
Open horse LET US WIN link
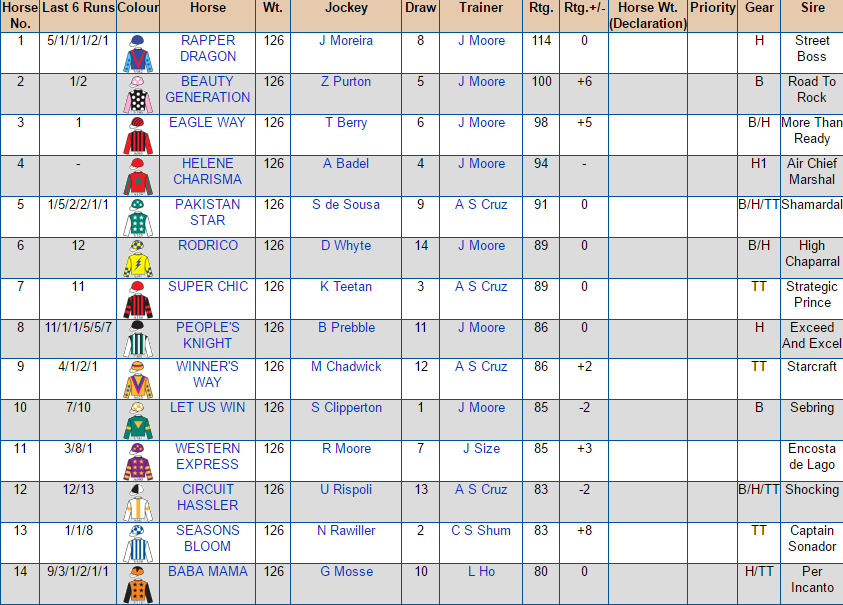click(x=208, y=408)
